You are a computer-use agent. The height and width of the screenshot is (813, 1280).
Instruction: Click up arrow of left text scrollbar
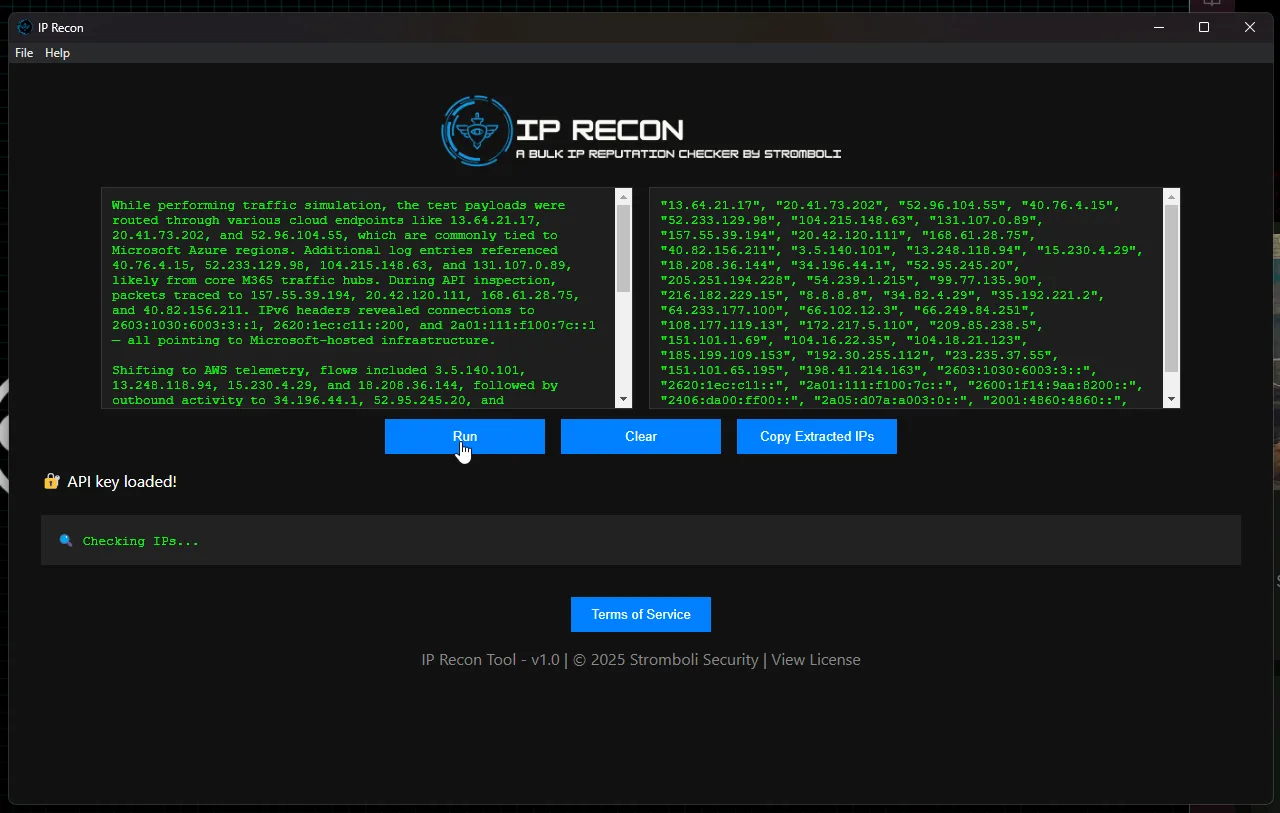click(x=623, y=197)
